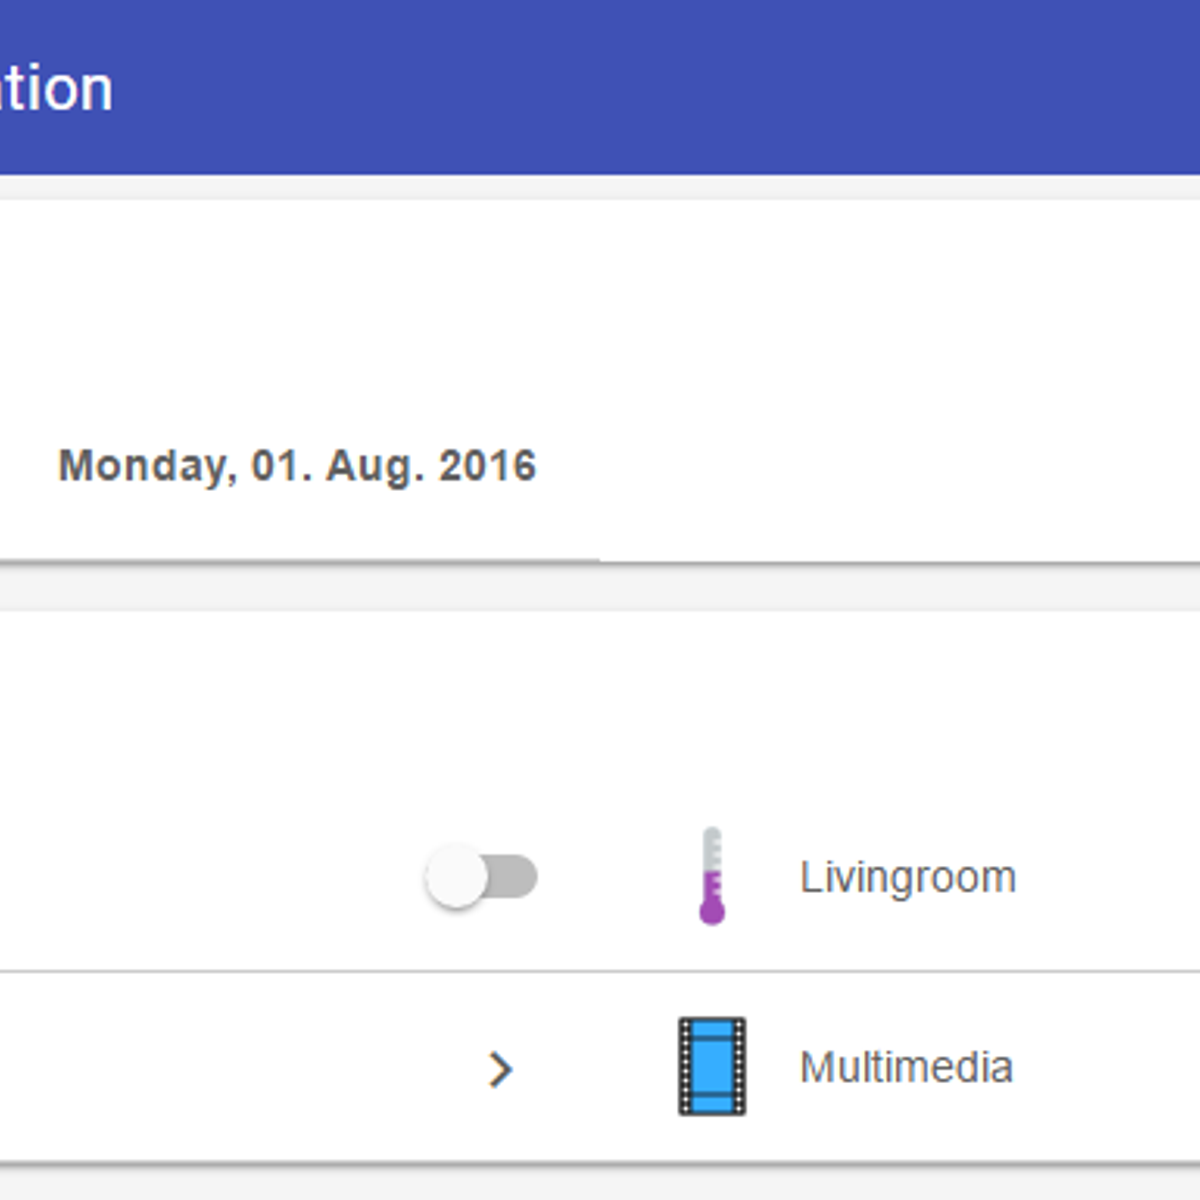Click the partially visible header title text
The width and height of the screenshot is (1200, 1200).
click(x=56, y=89)
